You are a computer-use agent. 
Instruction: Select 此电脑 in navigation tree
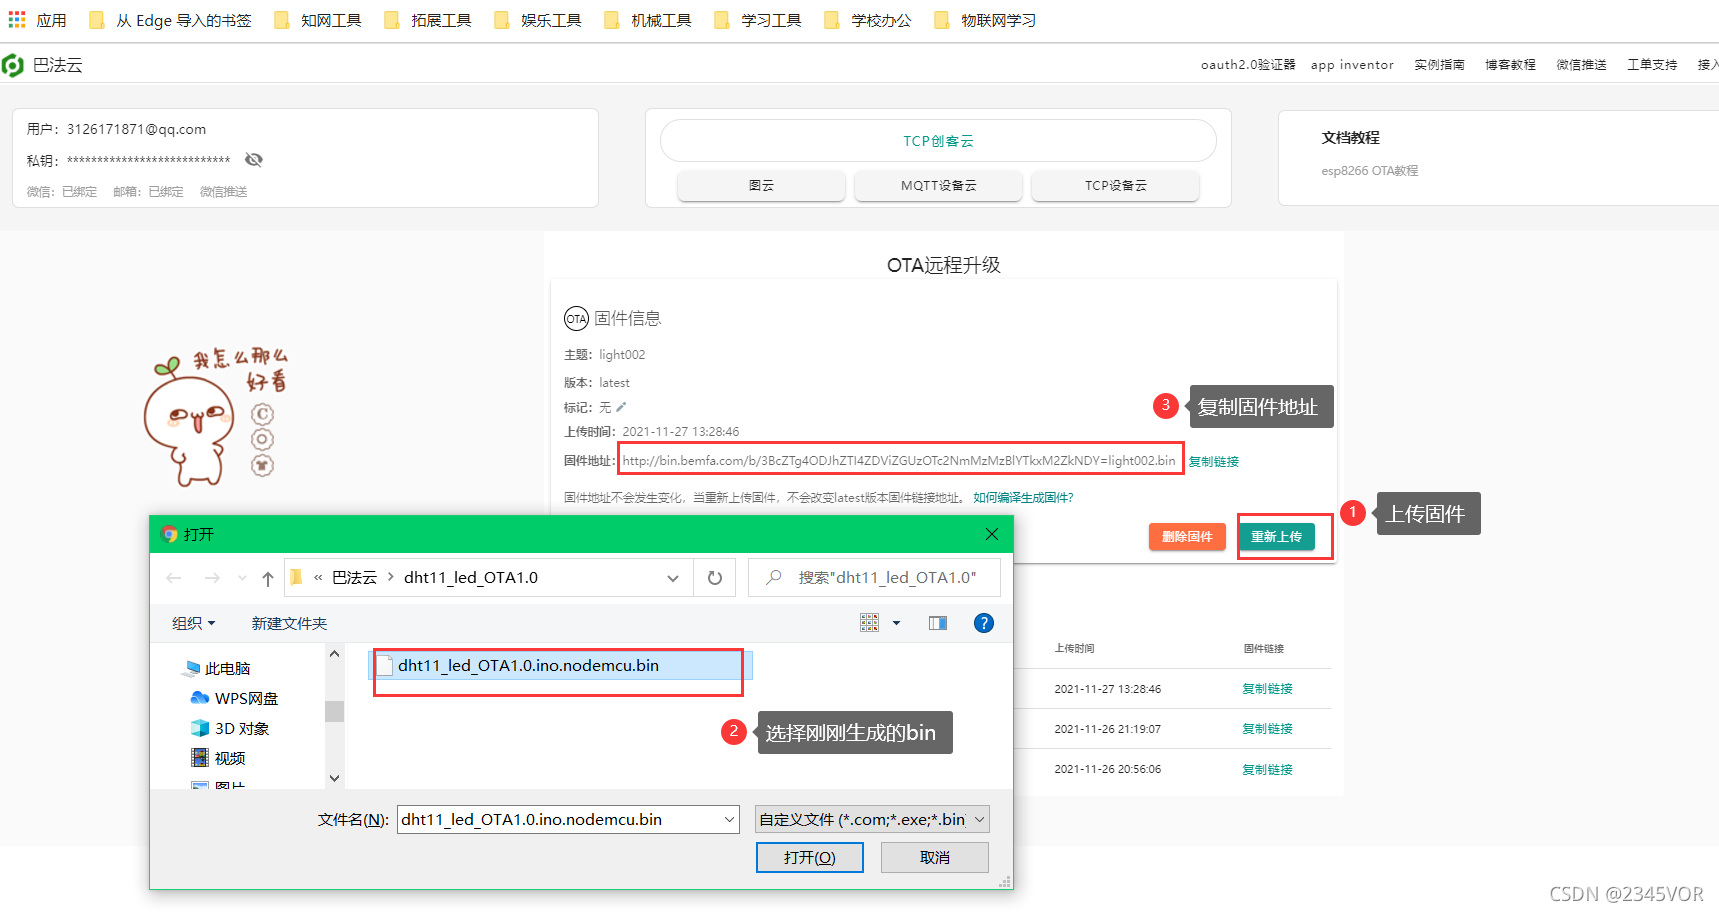click(218, 668)
